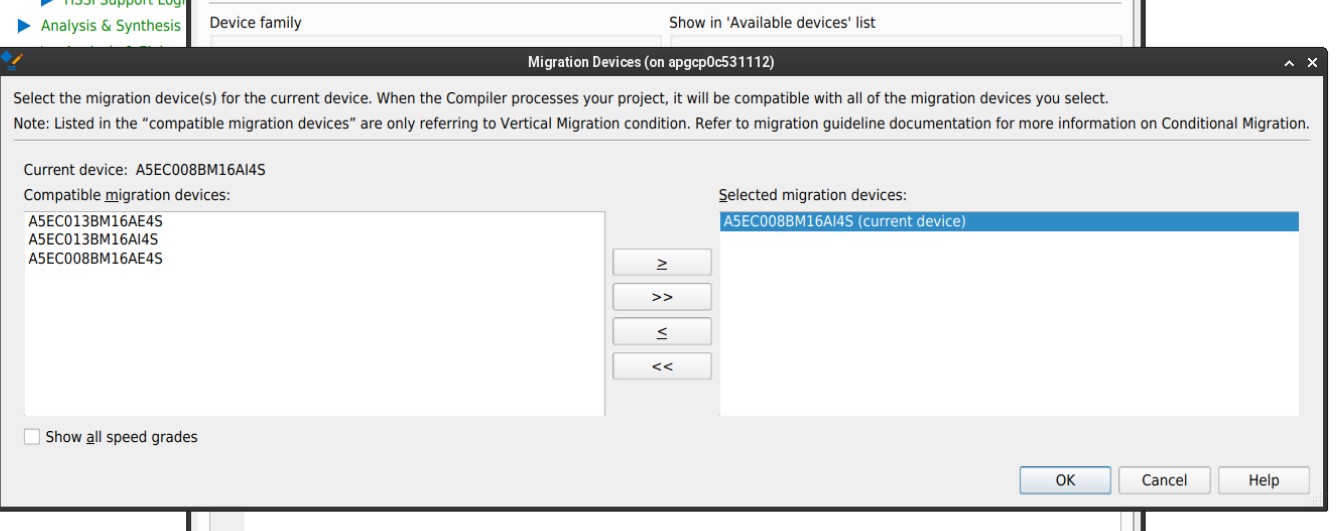
Task: Select A5EC013BM16AI4S in compatible devices list
Action: 93,240
